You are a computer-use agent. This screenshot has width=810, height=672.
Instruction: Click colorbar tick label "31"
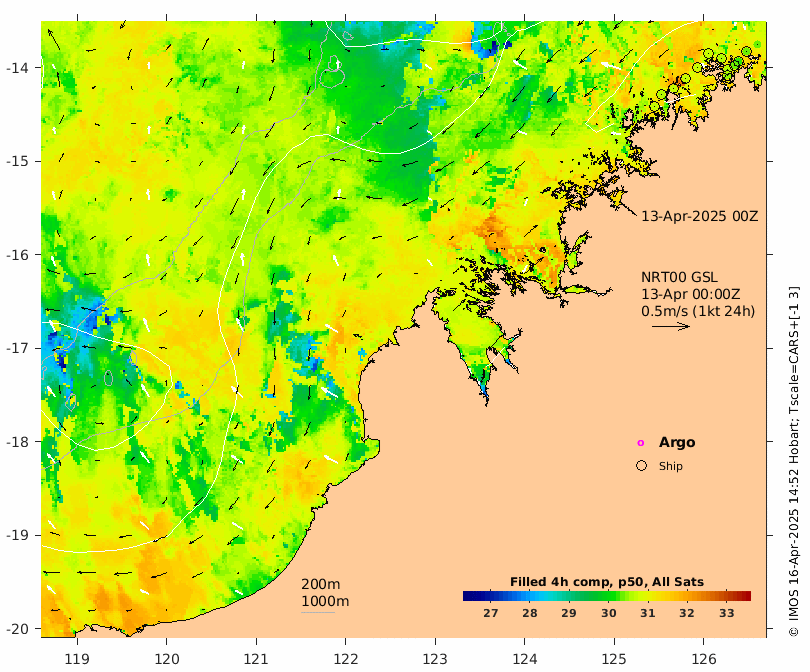pyautogui.click(x=648, y=613)
